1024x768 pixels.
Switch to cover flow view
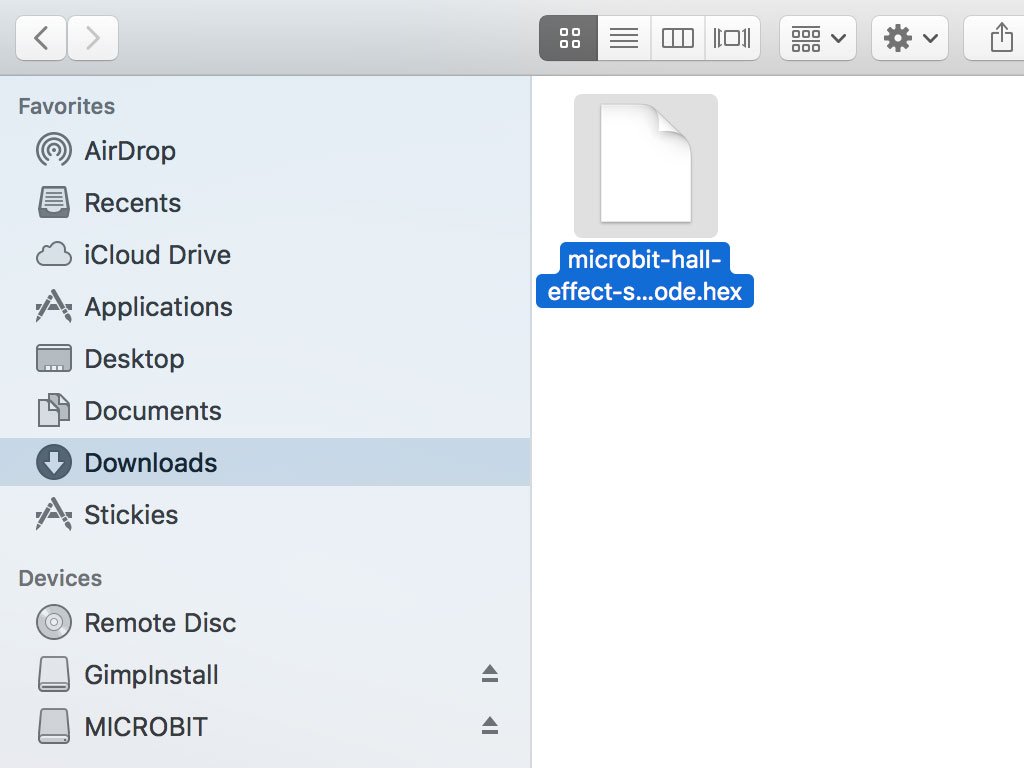[732, 38]
